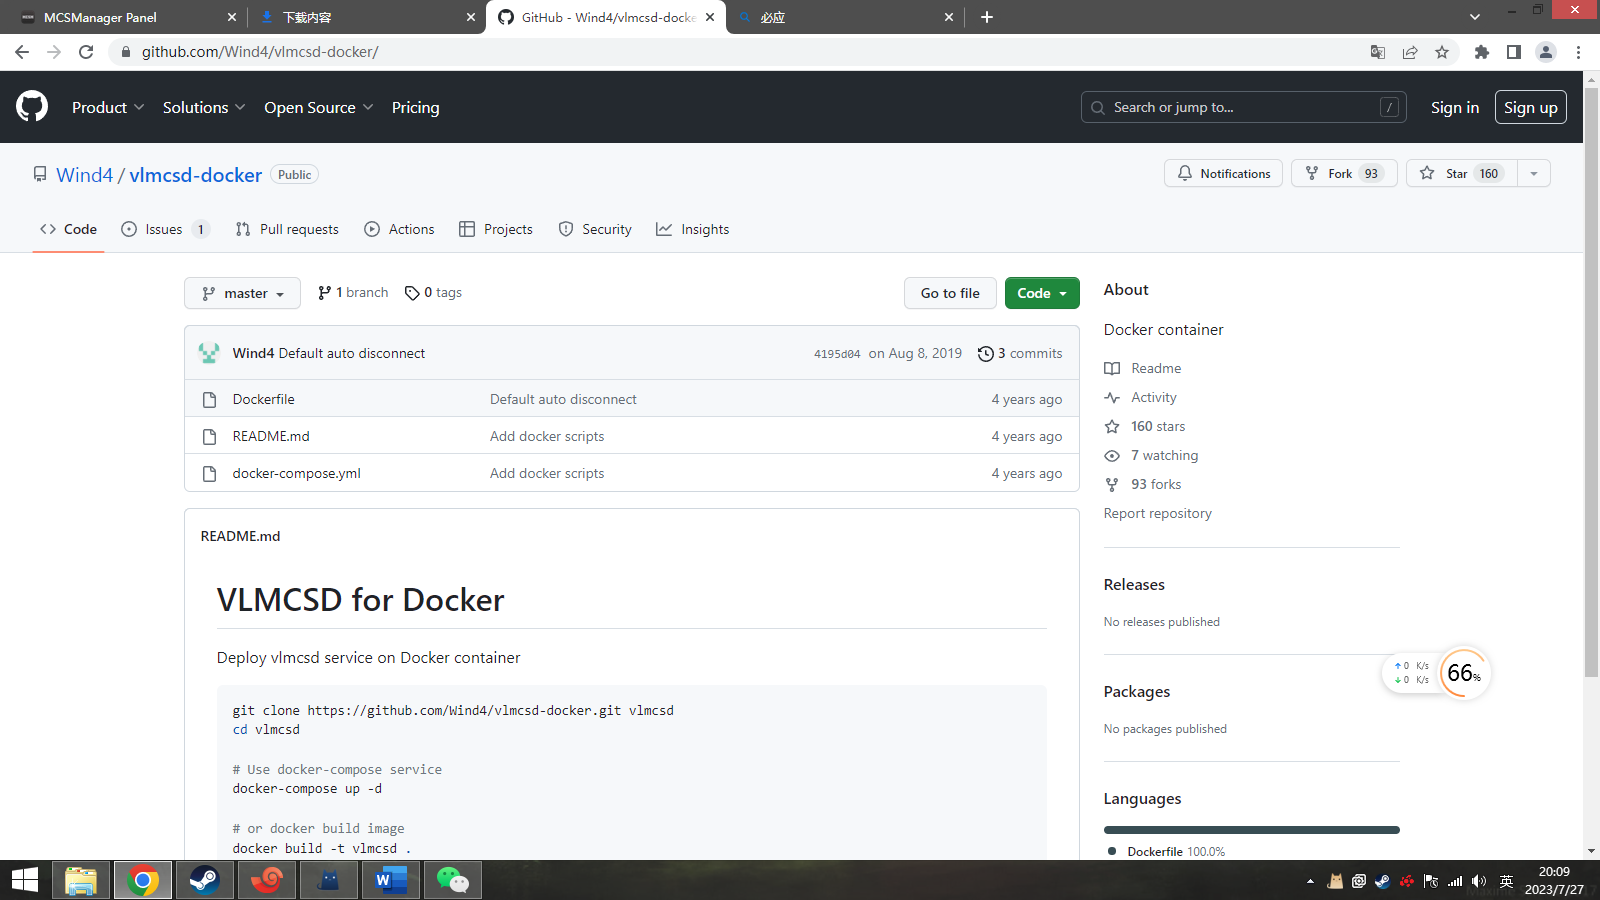Click the volume icon in system tray
The height and width of the screenshot is (900, 1600).
coord(1479,881)
